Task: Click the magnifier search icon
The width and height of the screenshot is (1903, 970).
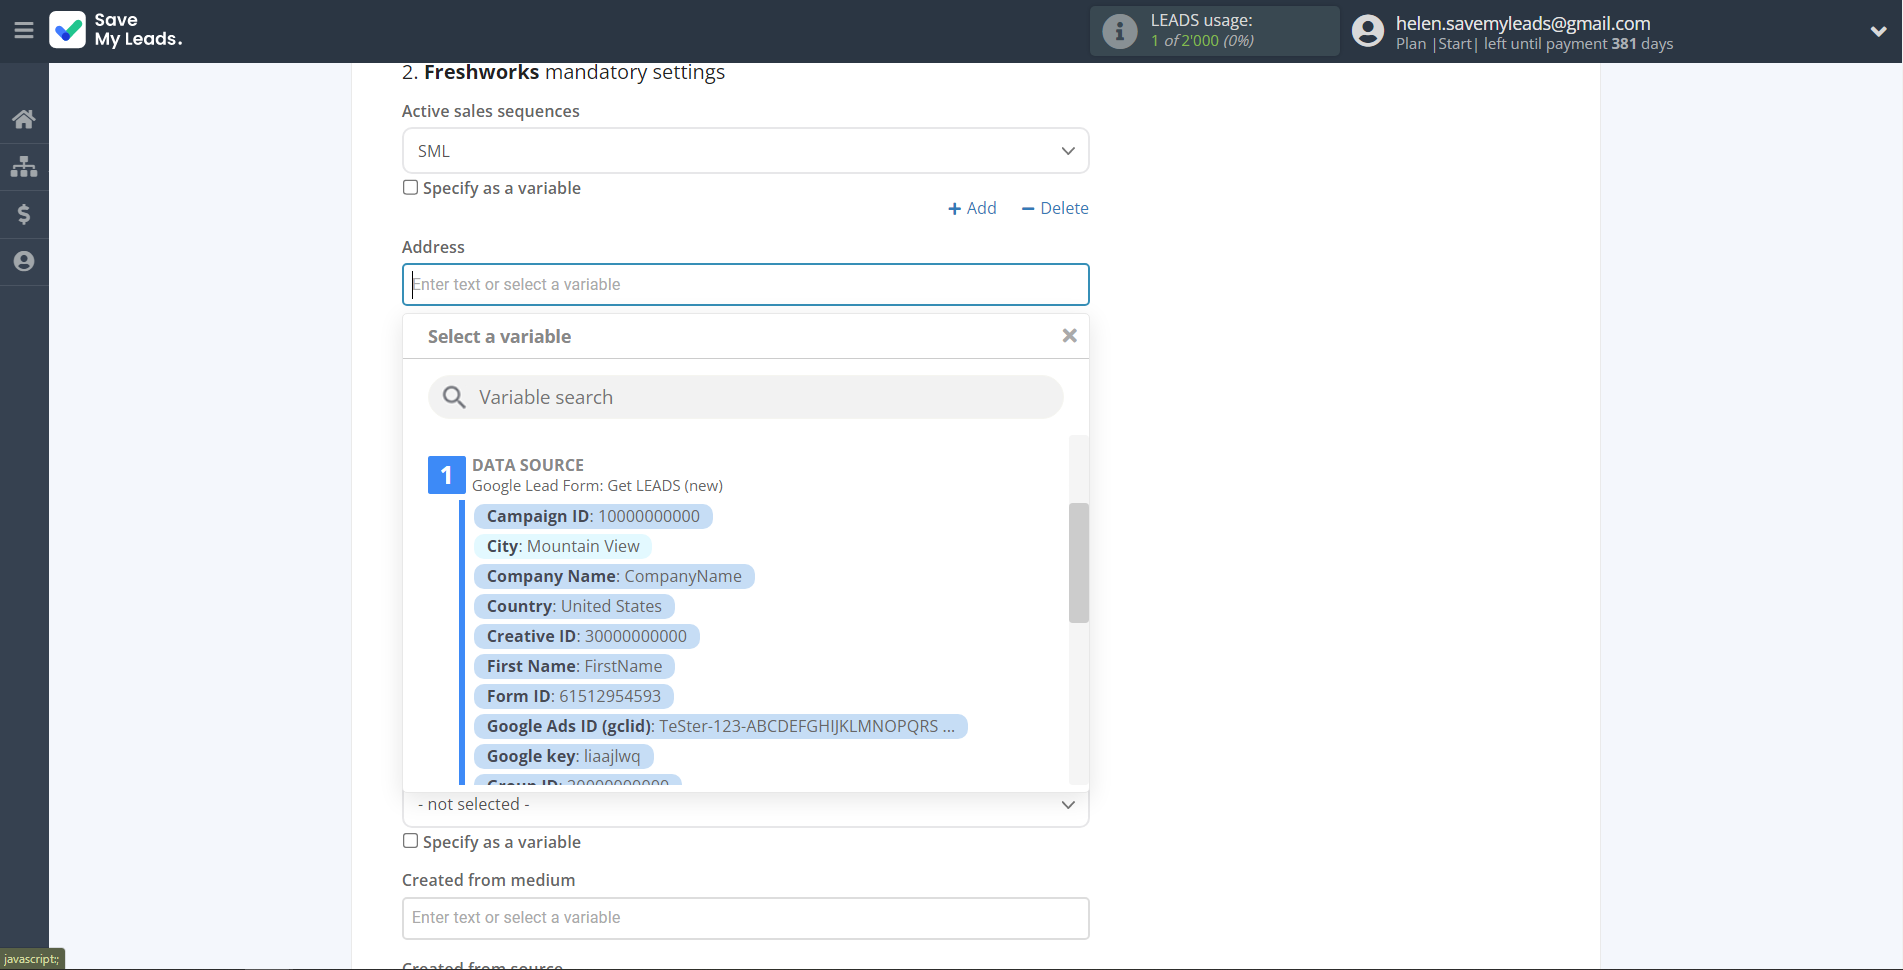Action: pos(454,397)
